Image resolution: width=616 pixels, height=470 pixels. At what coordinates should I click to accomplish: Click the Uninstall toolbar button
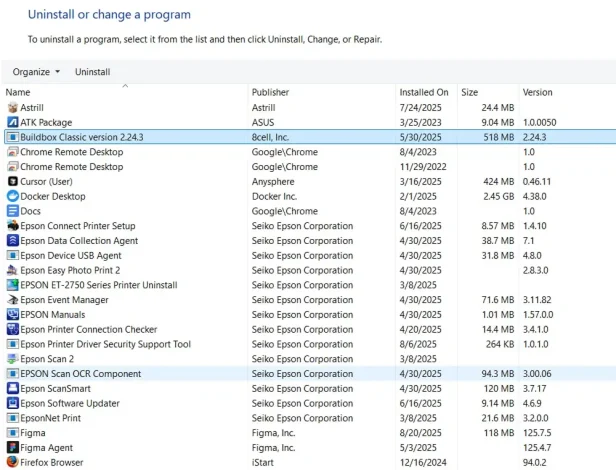(93, 72)
